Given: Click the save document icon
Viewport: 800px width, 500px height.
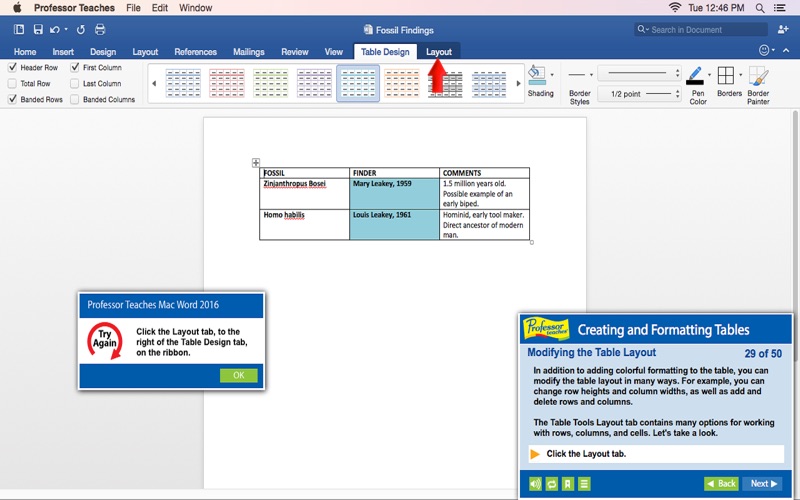Looking at the screenshot, I should point(38,30).
